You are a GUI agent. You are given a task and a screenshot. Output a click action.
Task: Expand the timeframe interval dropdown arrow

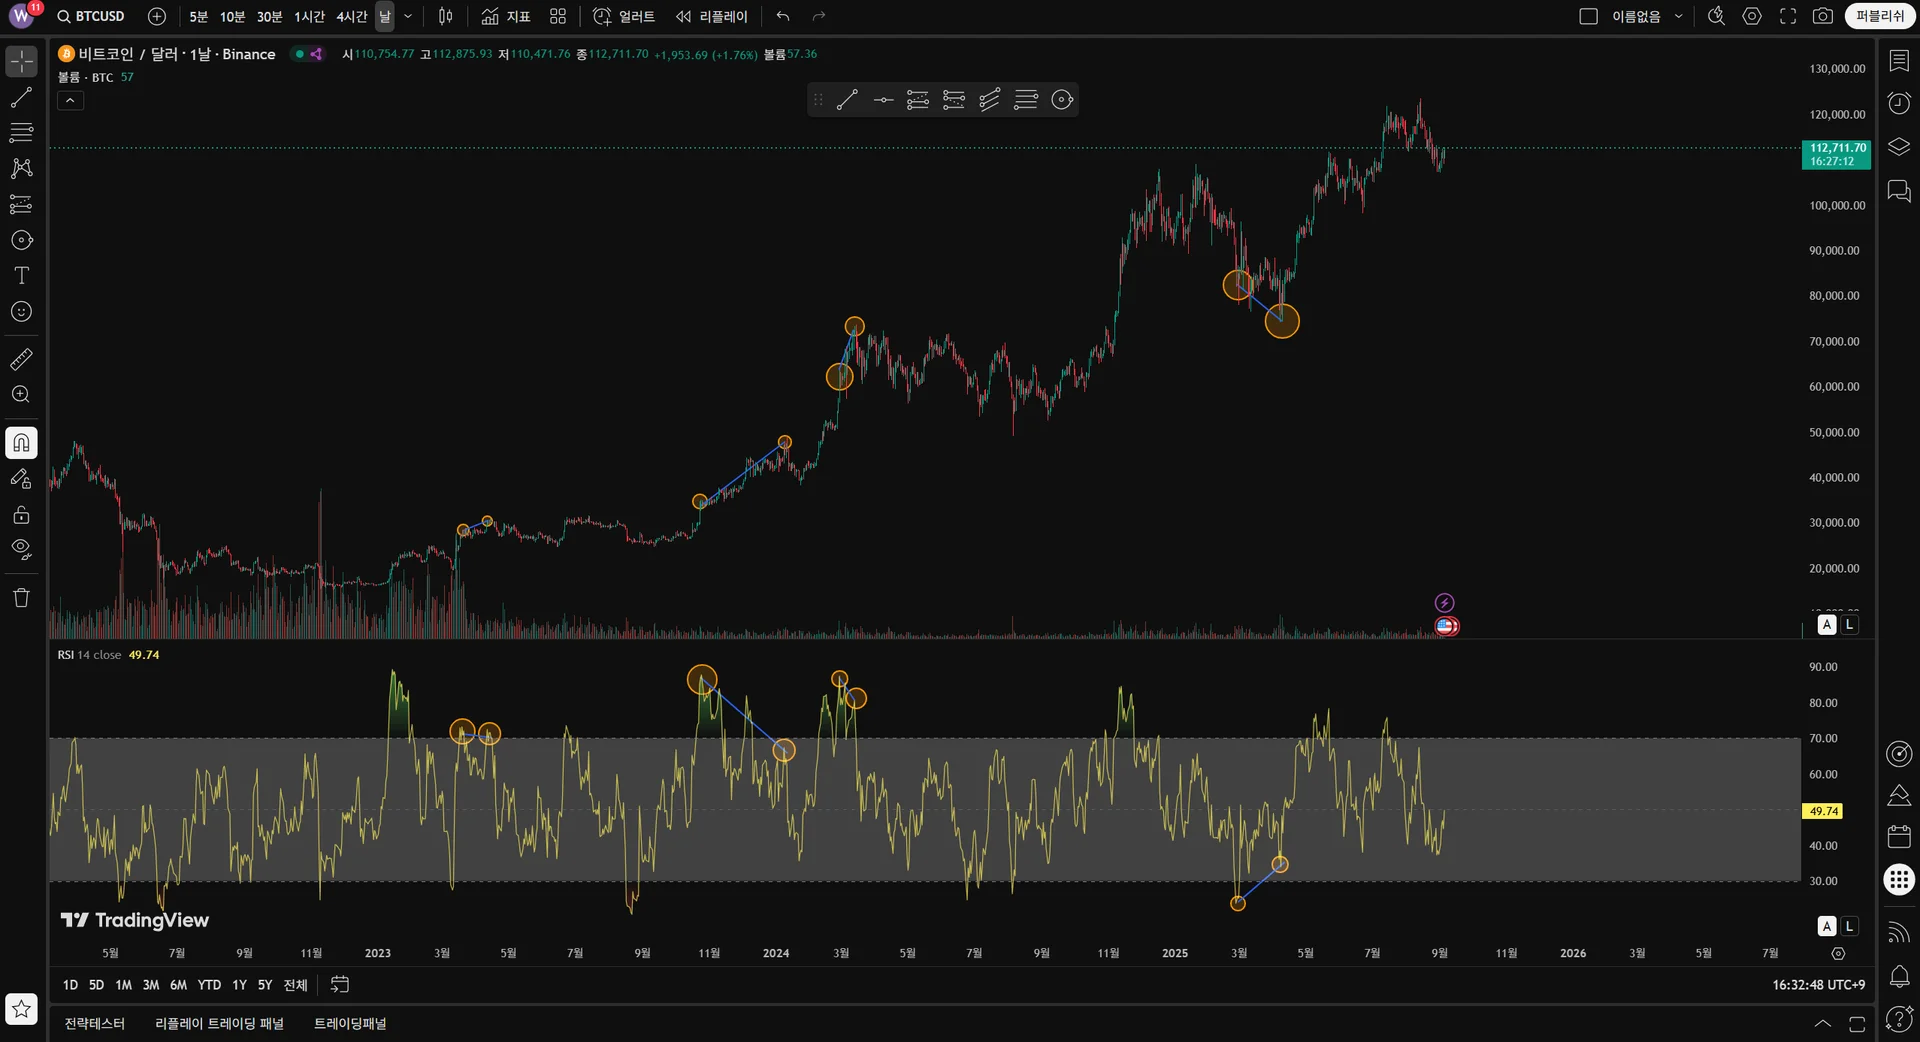tap(408, 16)
